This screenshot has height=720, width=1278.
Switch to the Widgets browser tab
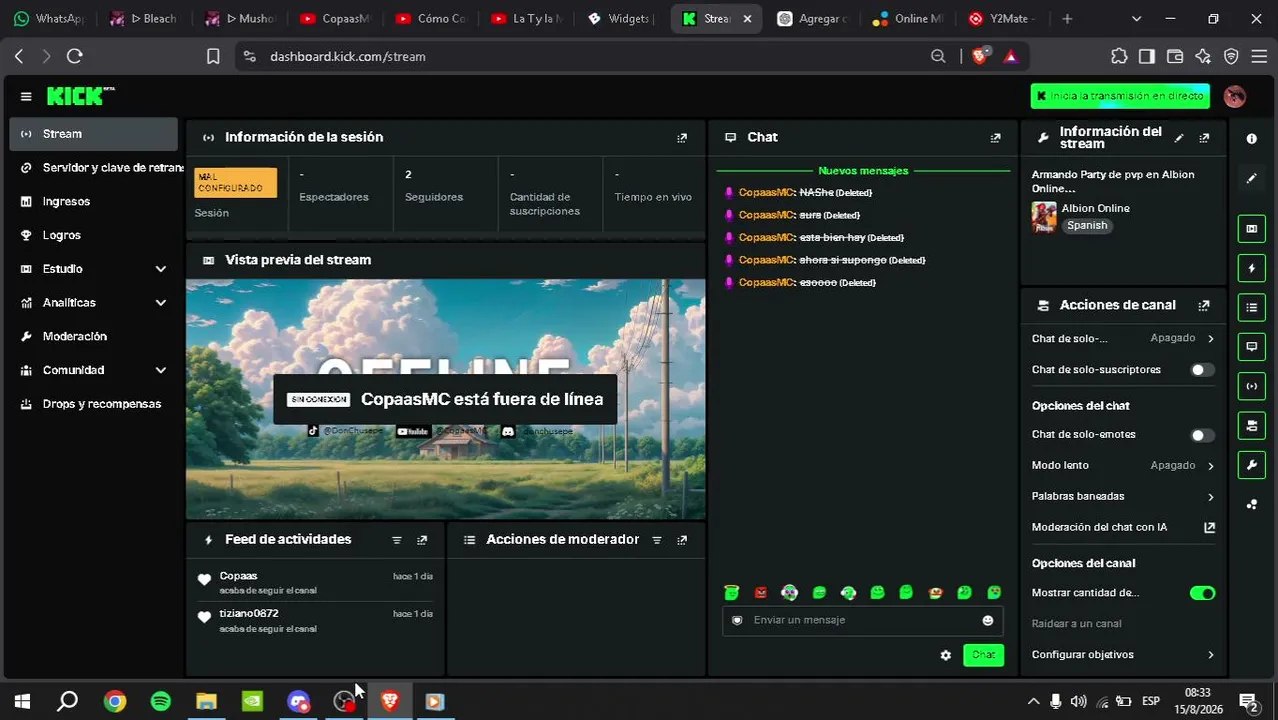[x=620, y=19]
